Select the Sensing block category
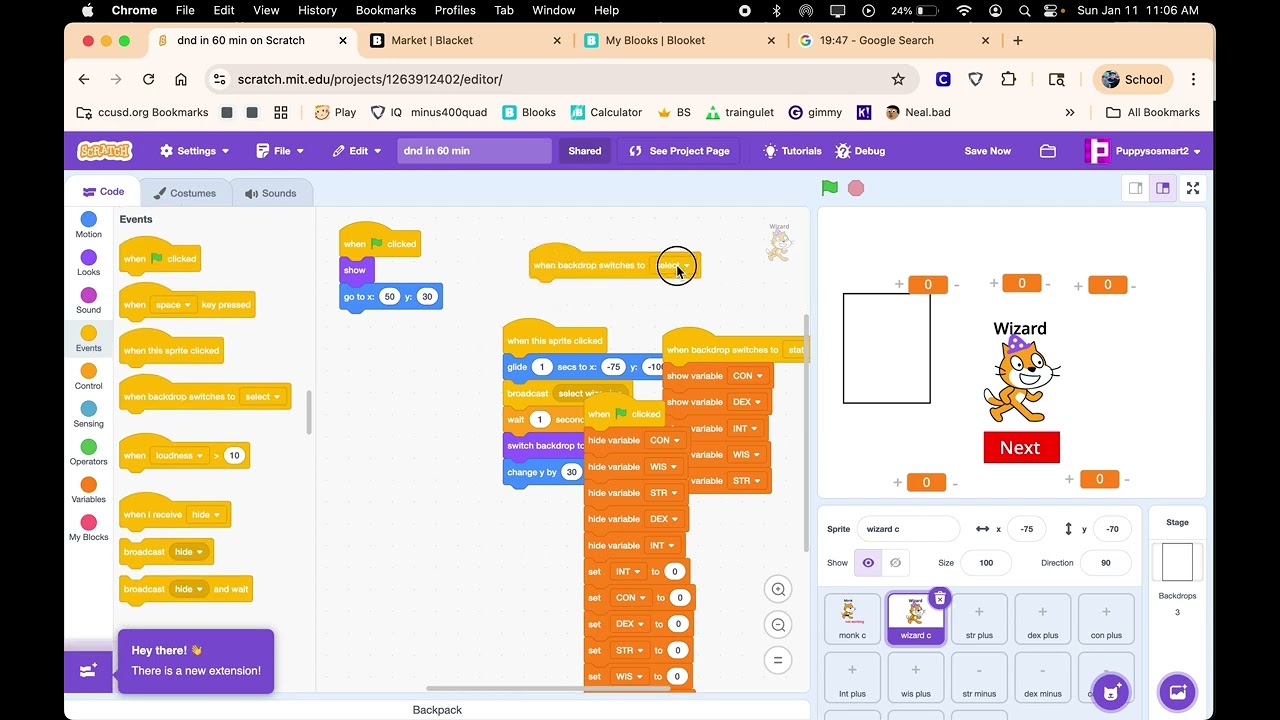The height and width of the screenshot is (720, 1280). 88,415
